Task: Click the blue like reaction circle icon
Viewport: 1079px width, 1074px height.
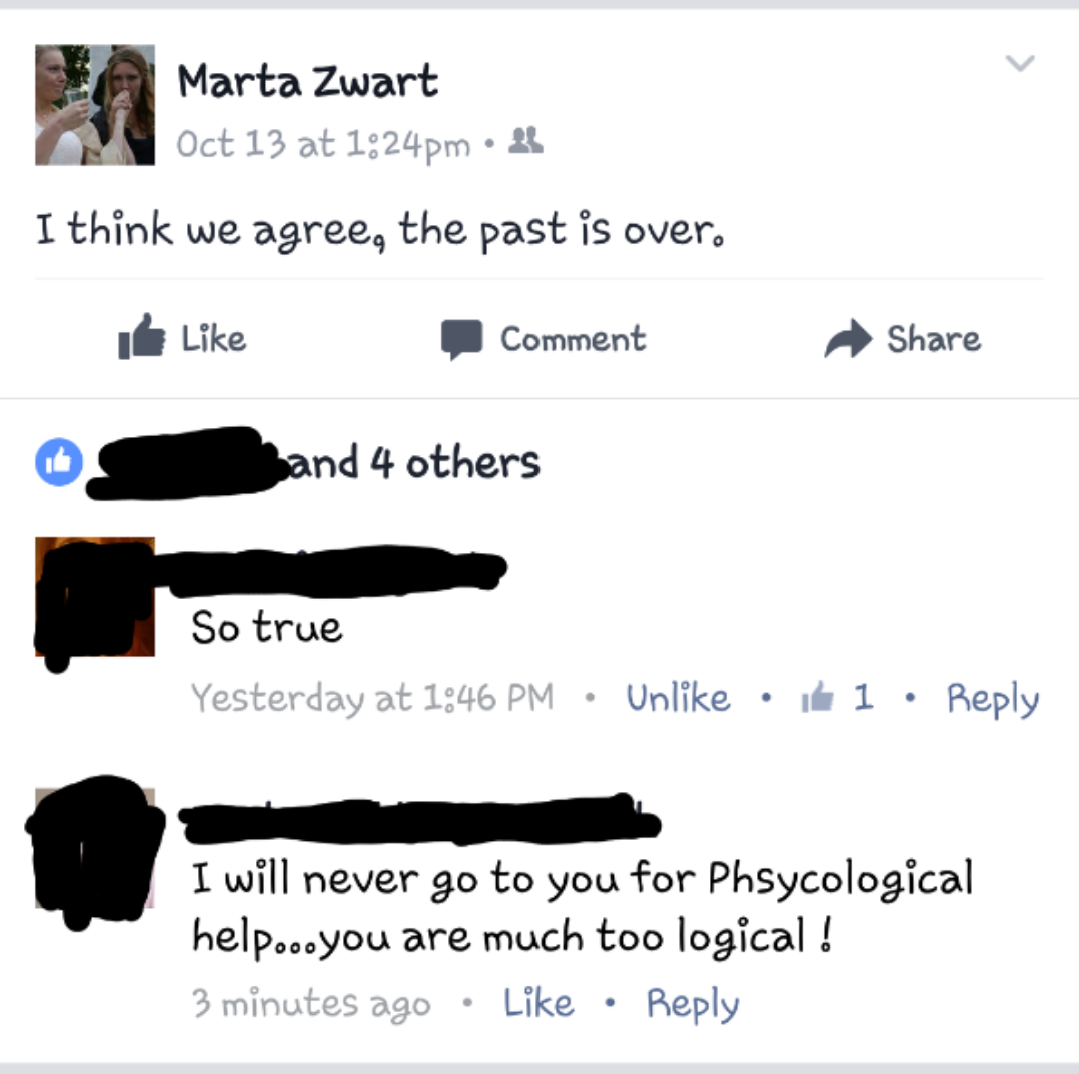Action: coord(59,462)
